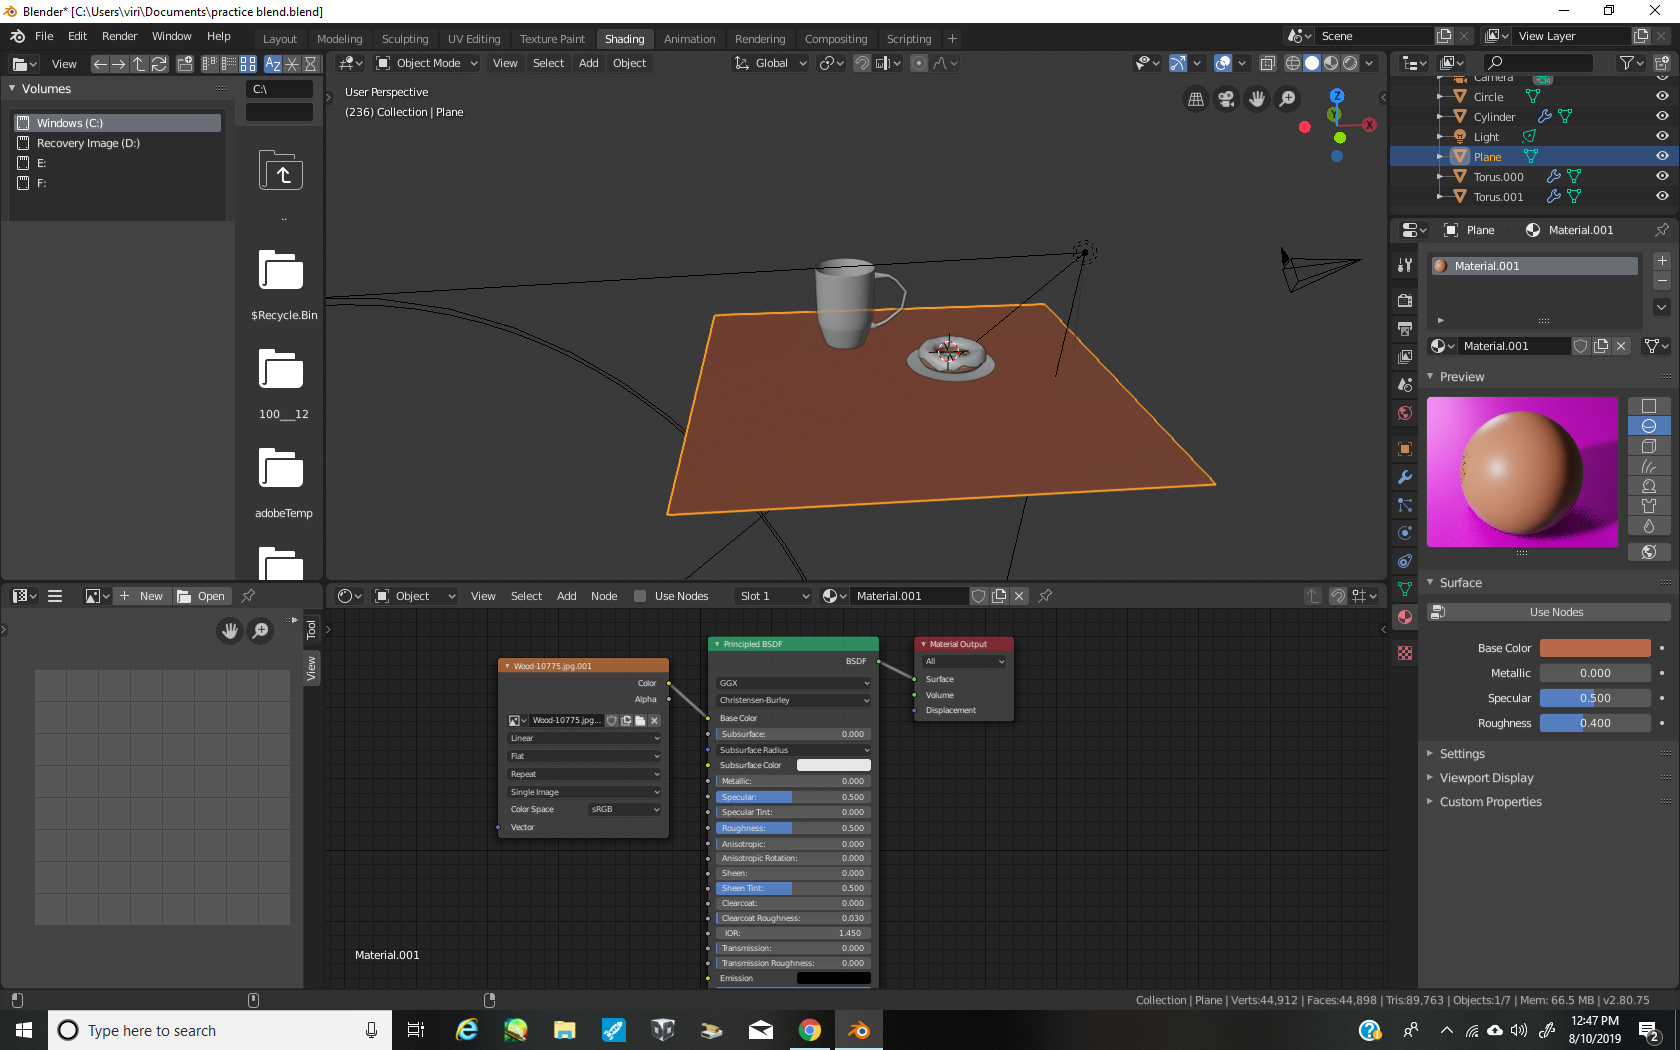1680x1050 pixels.
Task: Open Modifier Properties with the wrench icon
Action: point(1404,478)
